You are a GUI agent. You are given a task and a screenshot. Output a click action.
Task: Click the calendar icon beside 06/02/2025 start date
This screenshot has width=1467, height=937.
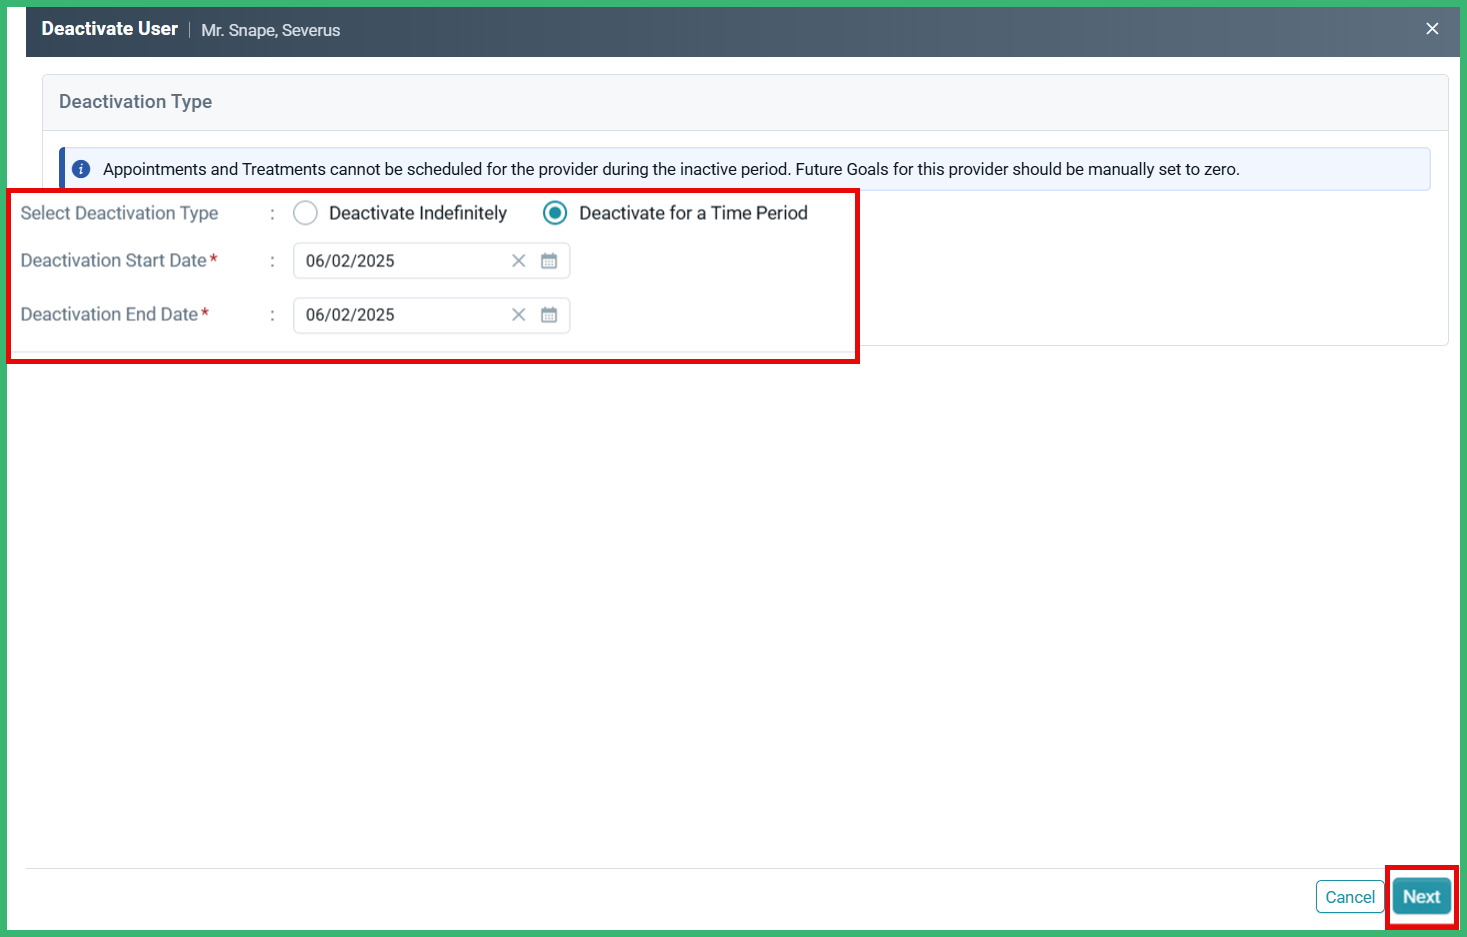click(x=548, y=260)
